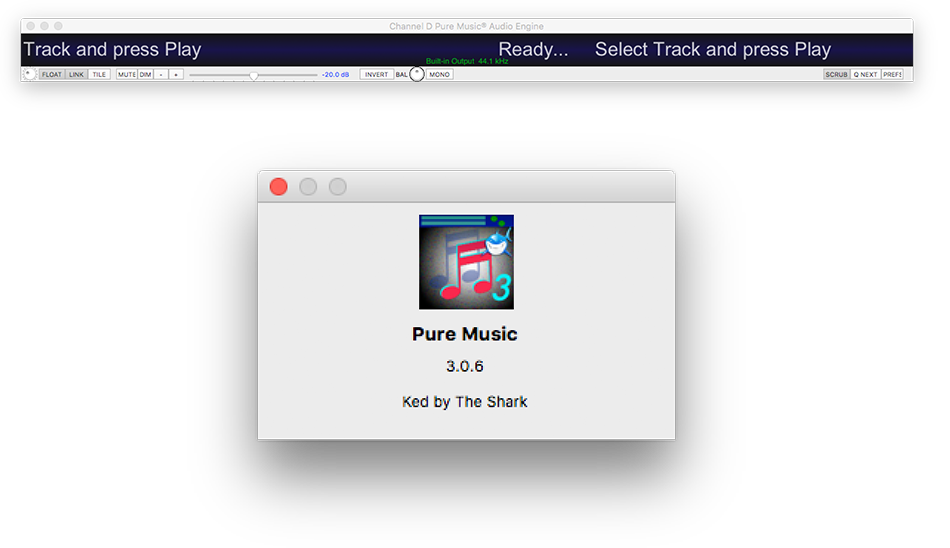
Task: Switch output to MONO
Action: [440, 75]
